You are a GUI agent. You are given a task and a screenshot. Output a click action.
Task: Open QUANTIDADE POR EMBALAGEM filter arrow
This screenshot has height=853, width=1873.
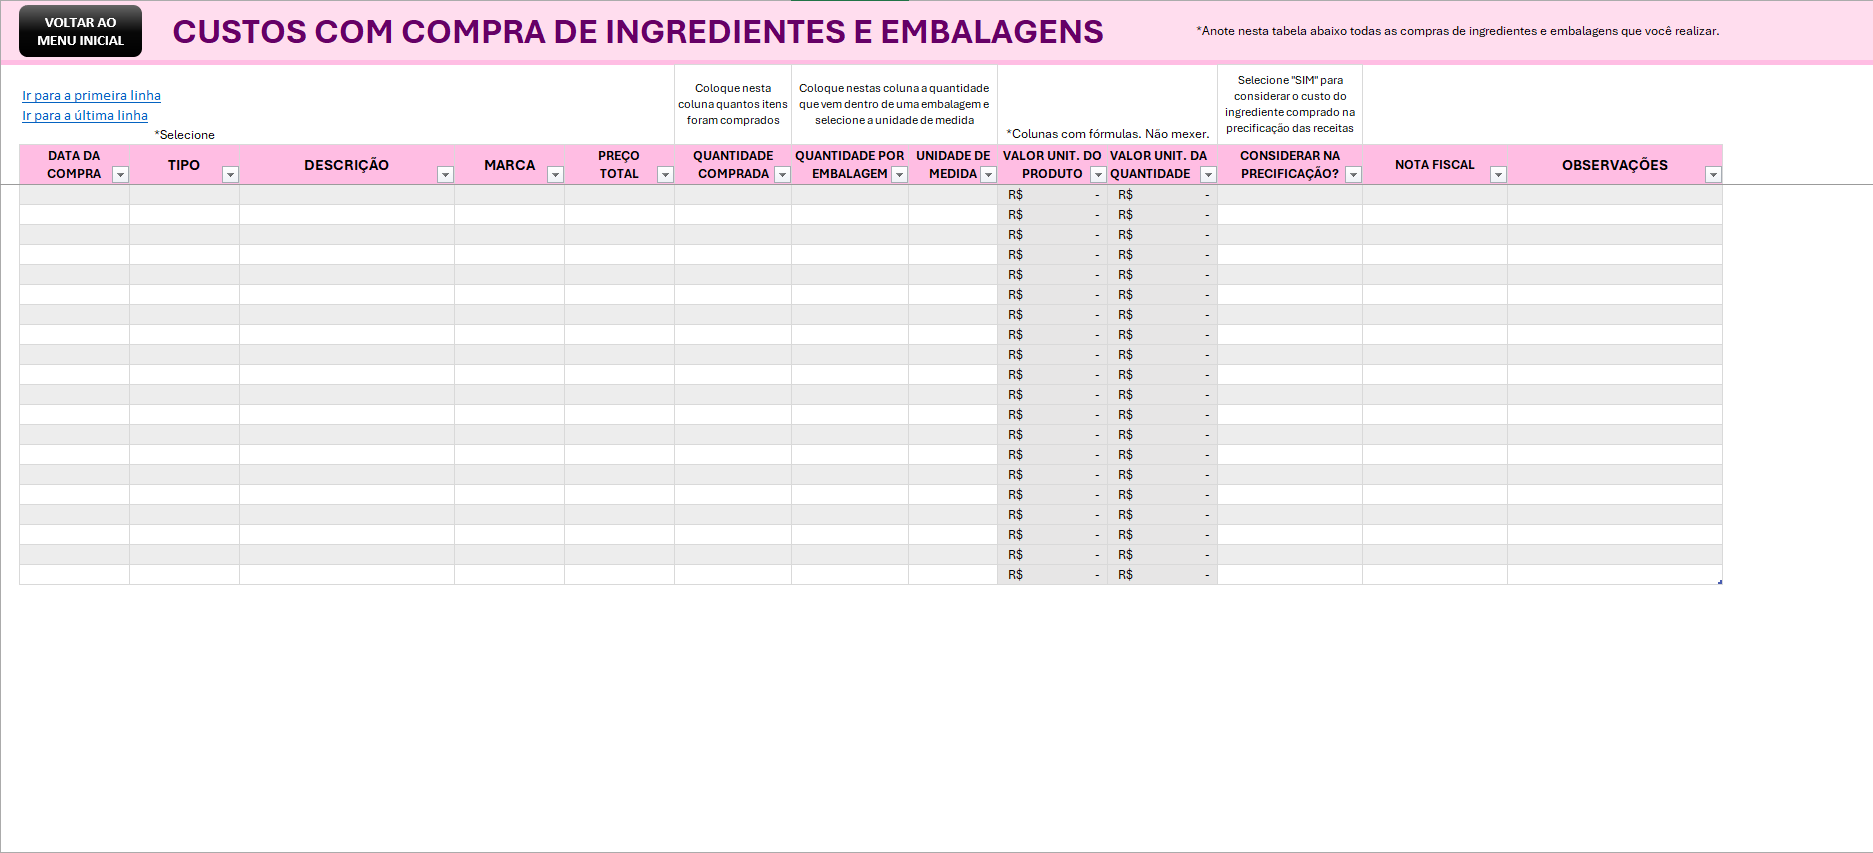pyautogui.click(x=899, y=175)
